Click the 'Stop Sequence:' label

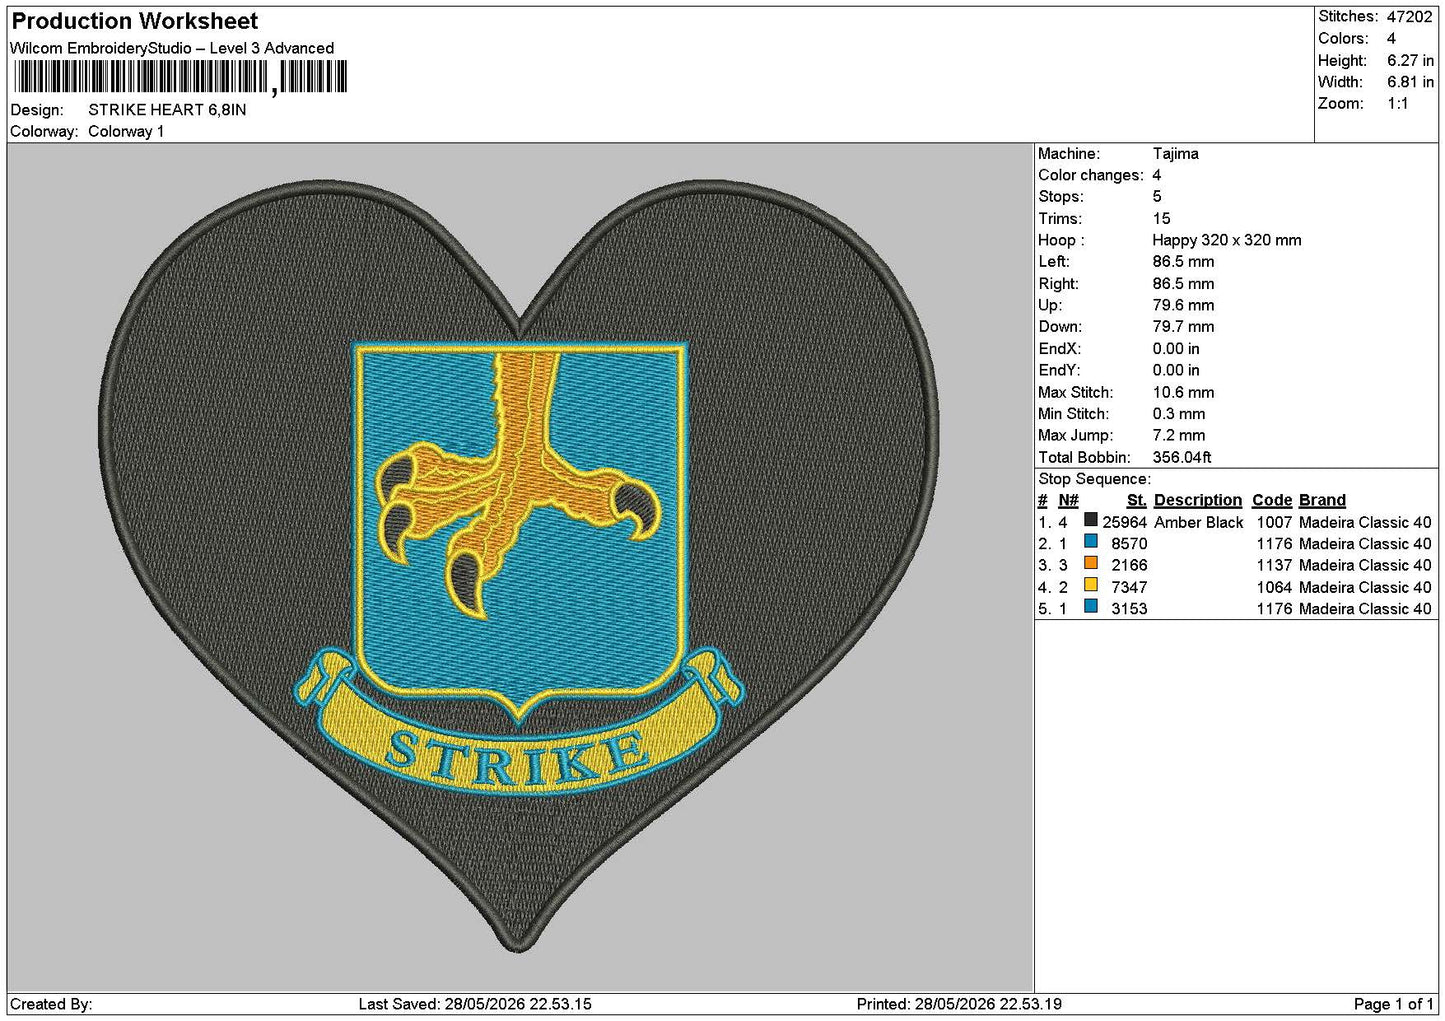[1094, 480]
